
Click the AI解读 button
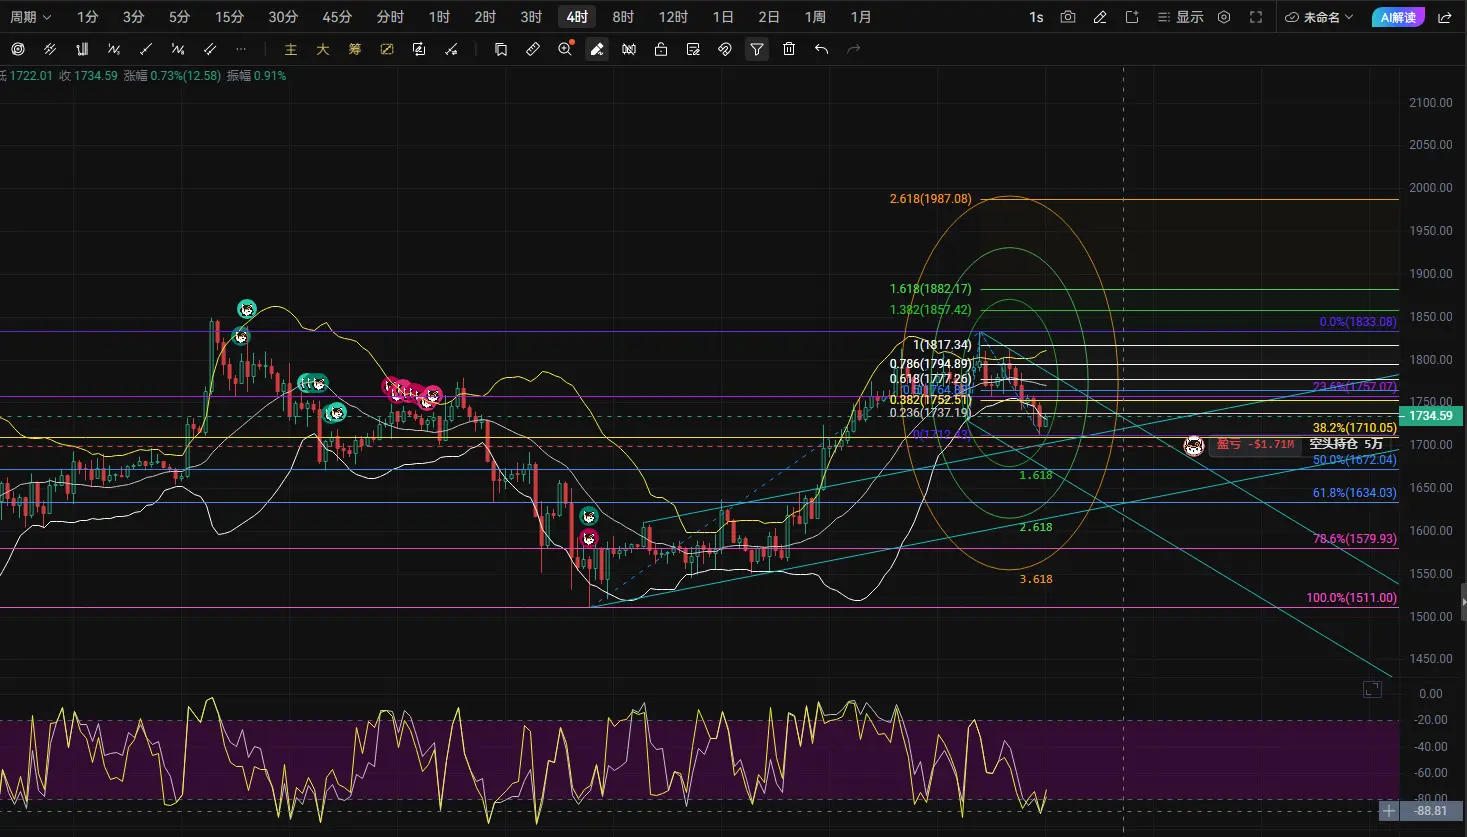coord(1398,17)
